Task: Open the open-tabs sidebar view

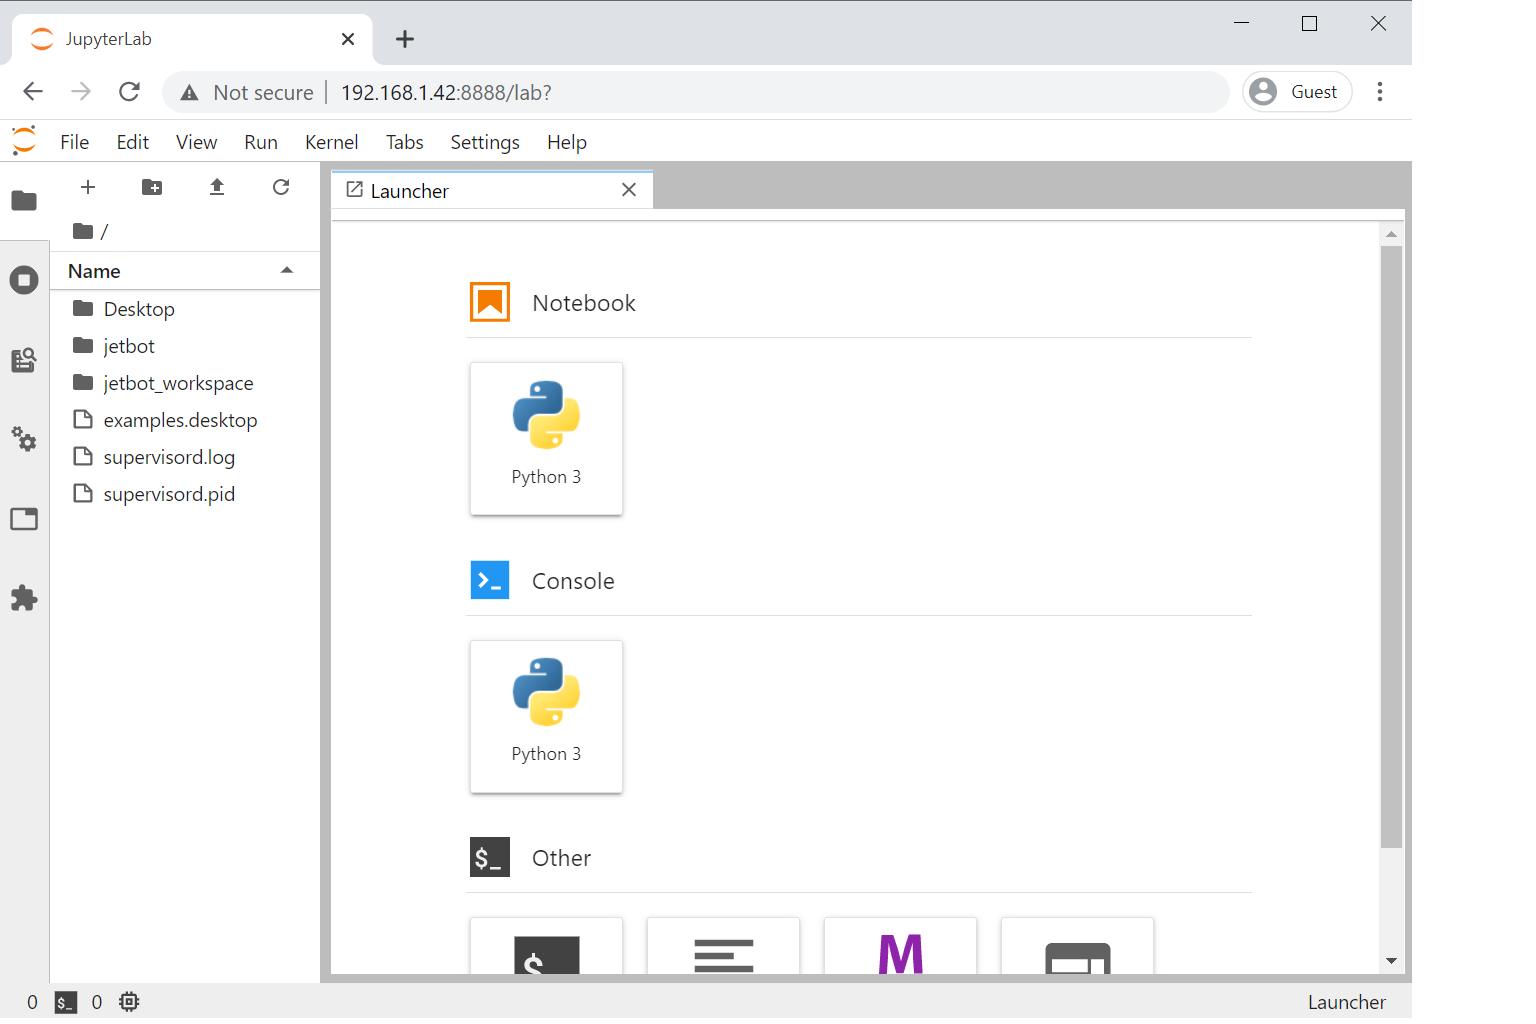Action: tap(24, 518)
